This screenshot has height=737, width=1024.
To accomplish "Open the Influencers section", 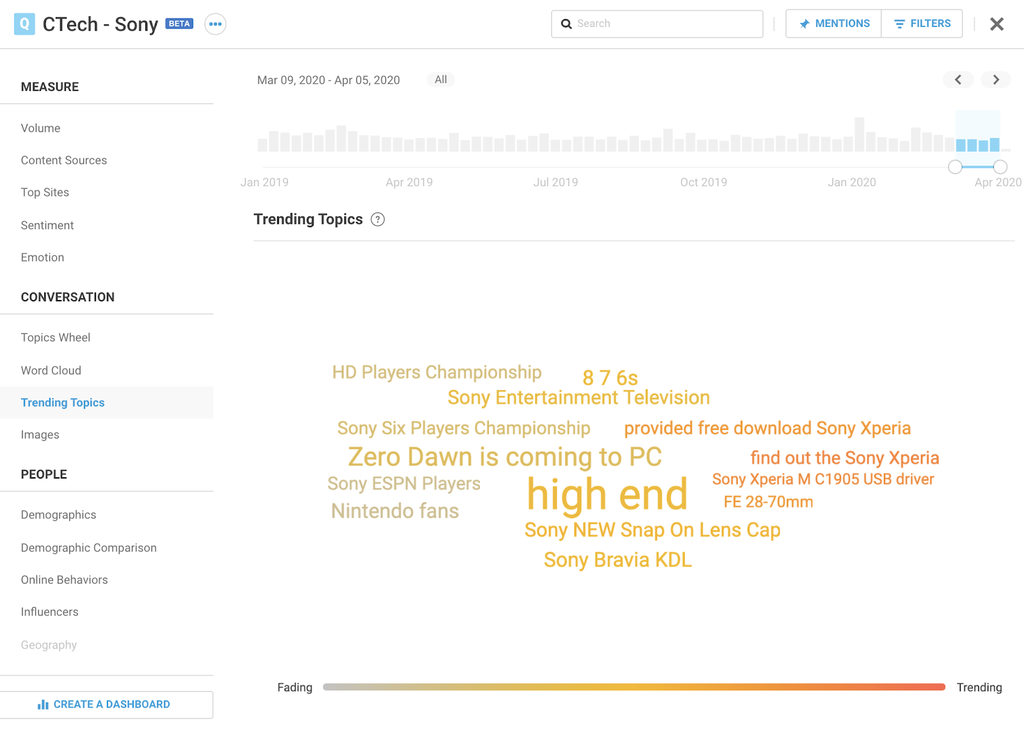I will (x=50, y=612).
